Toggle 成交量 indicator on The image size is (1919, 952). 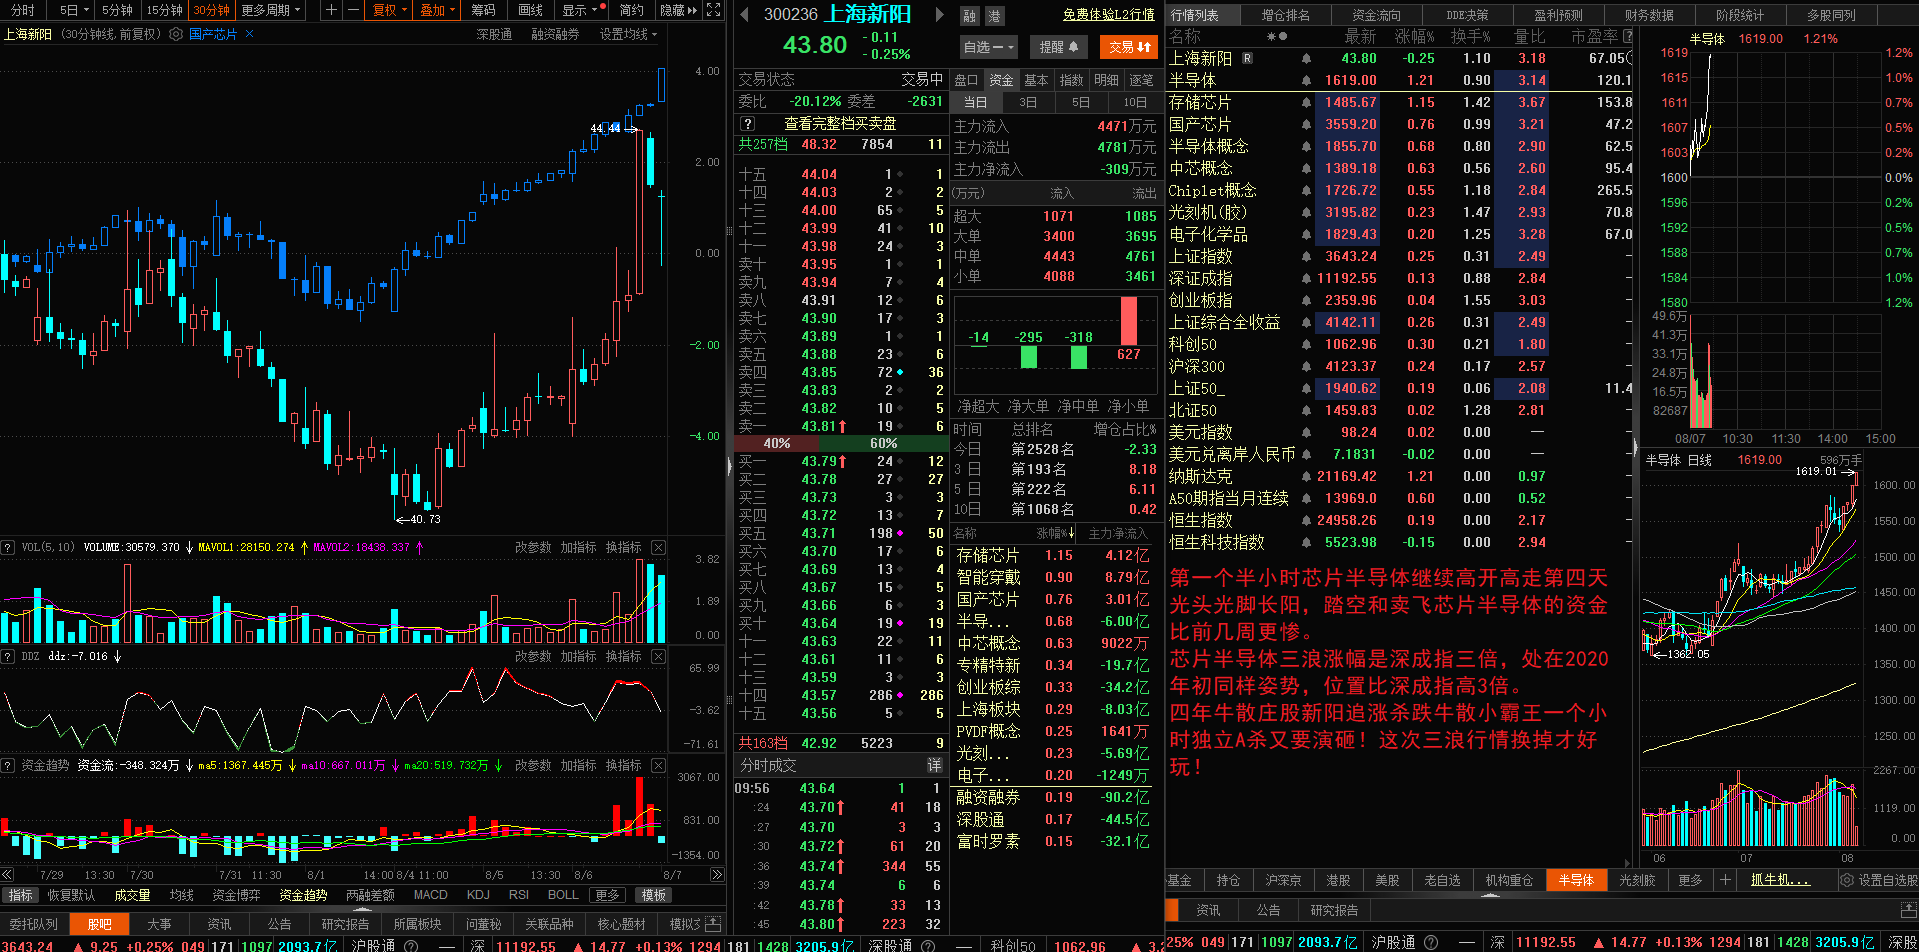pyautogui.click(x=132, y=895)
